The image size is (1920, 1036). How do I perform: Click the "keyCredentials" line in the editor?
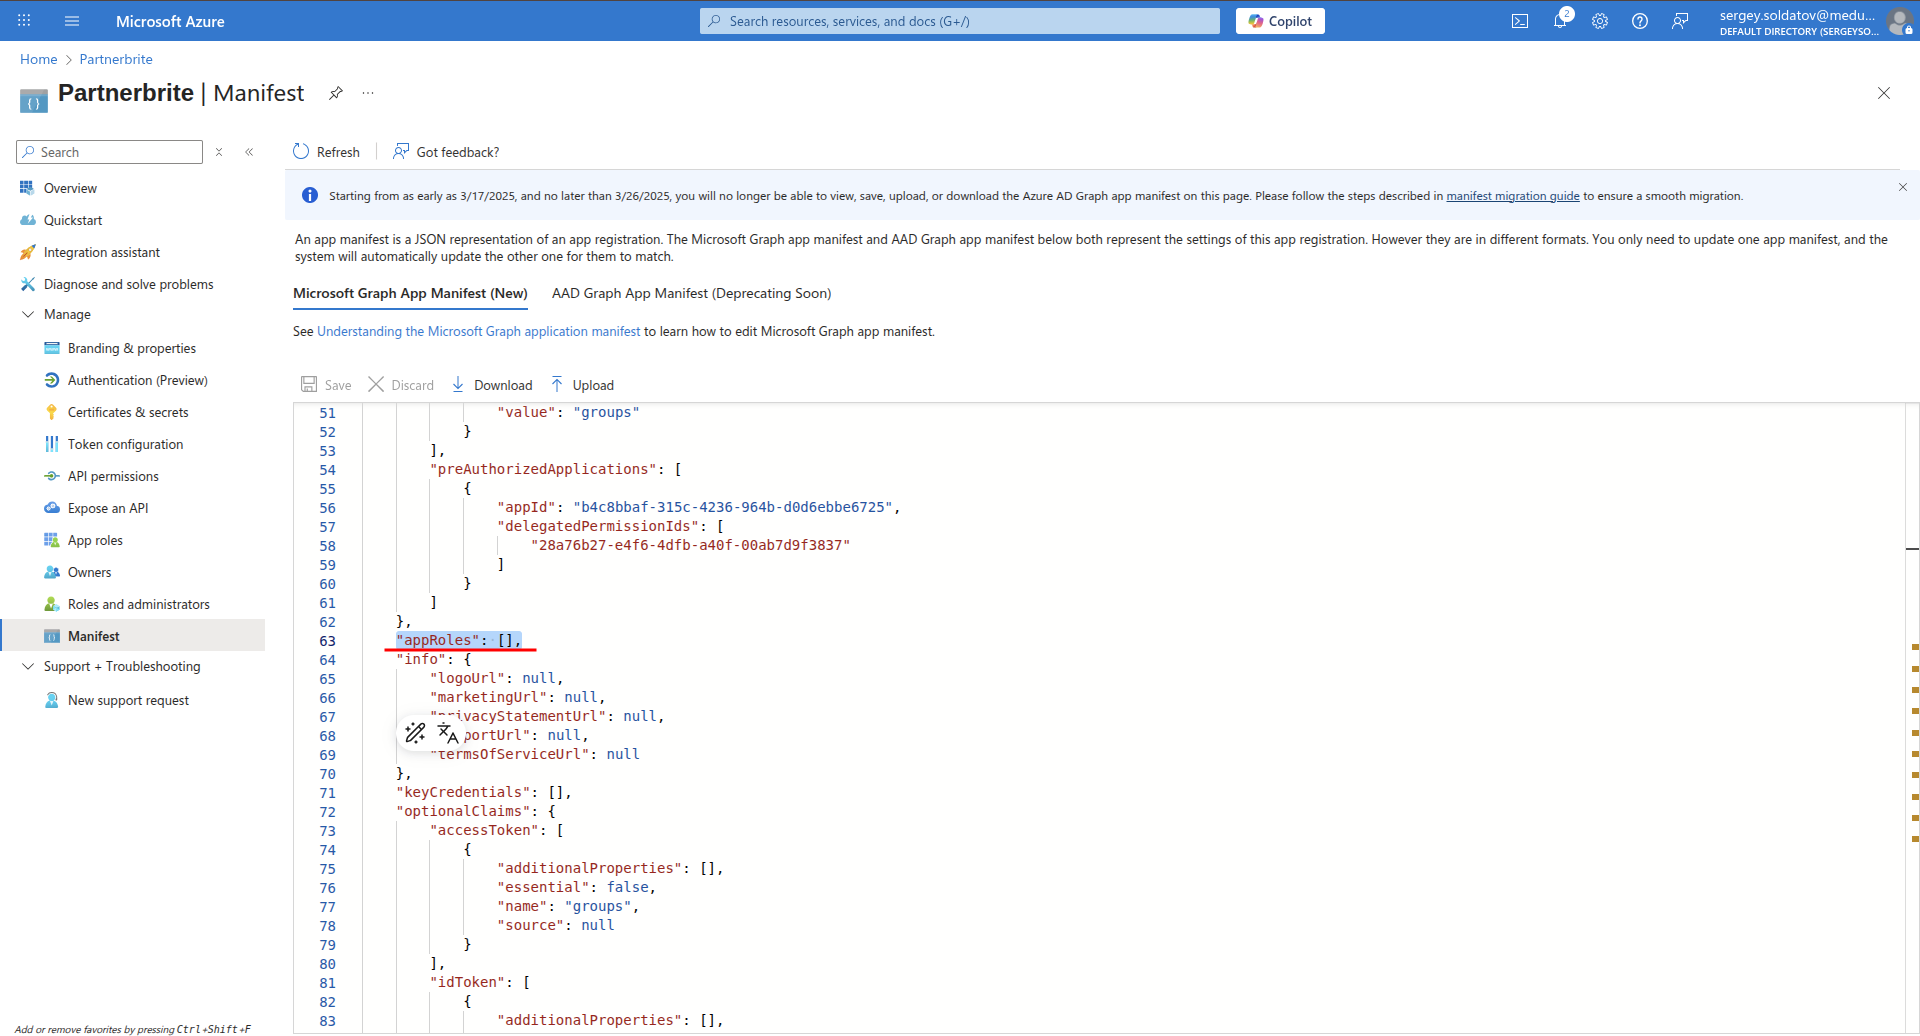(484, 792)
